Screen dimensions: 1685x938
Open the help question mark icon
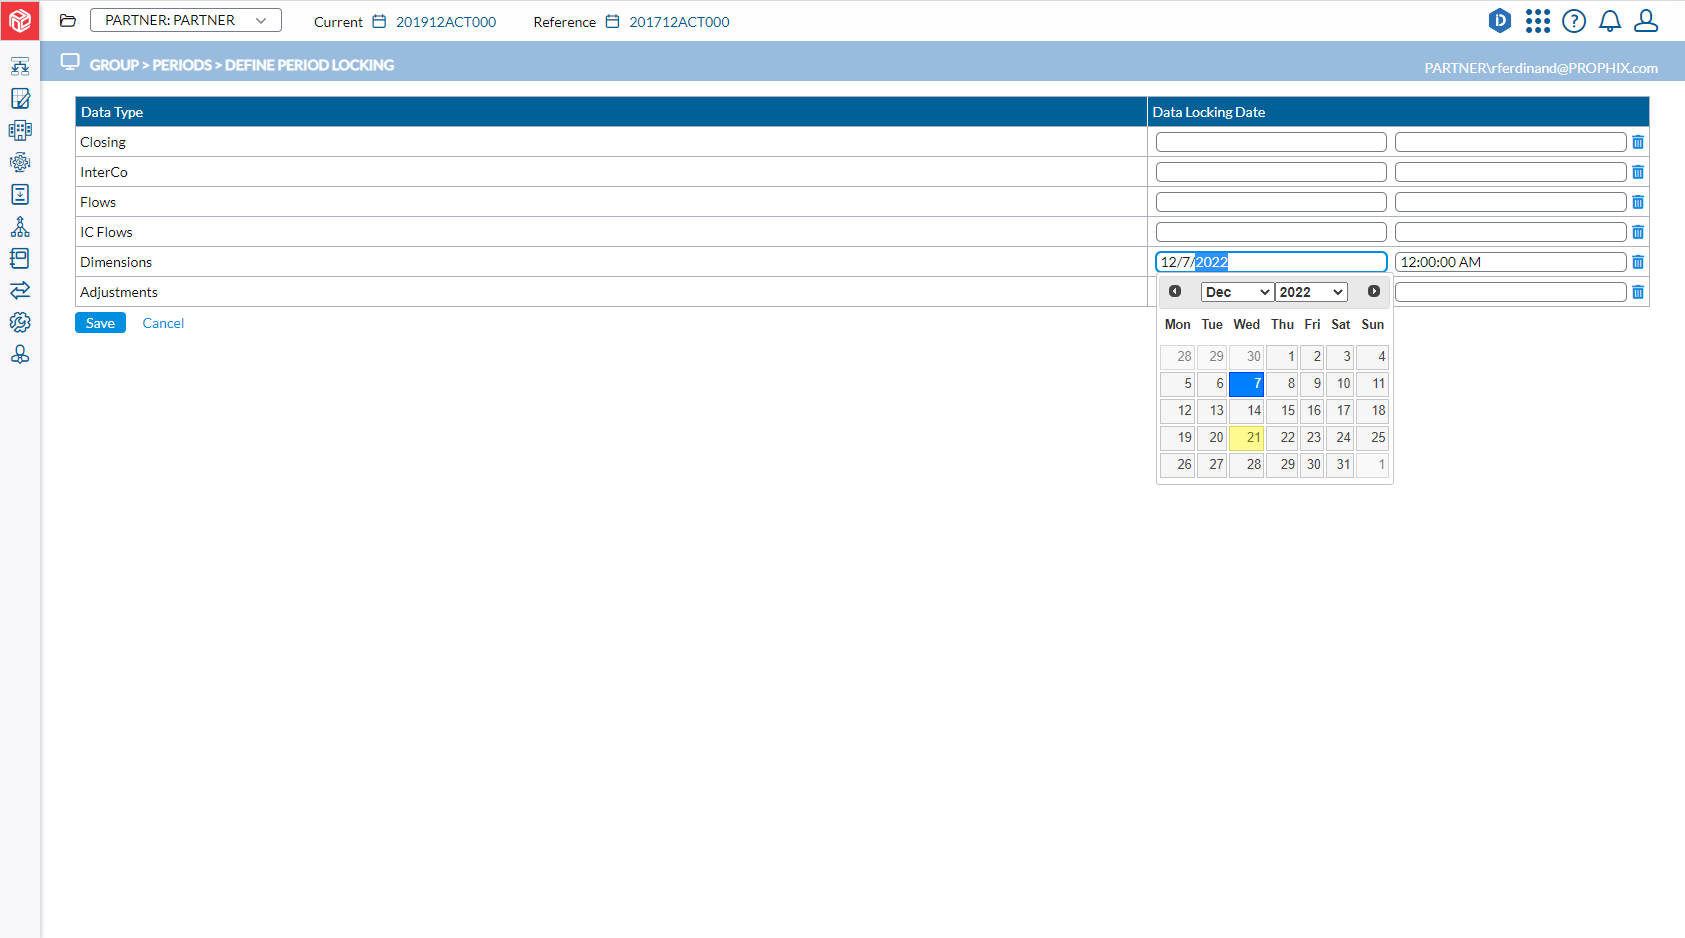(1573, 21)
